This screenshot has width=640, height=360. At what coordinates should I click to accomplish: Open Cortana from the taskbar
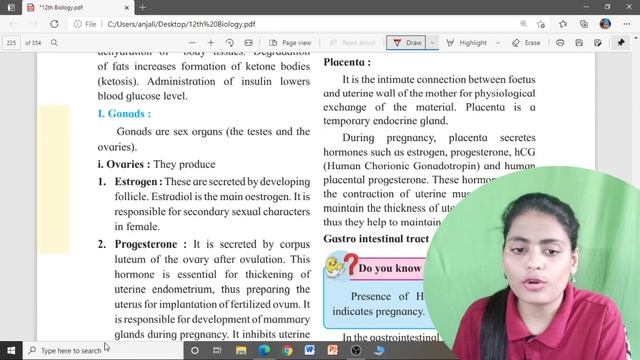[x=195, y=350]
